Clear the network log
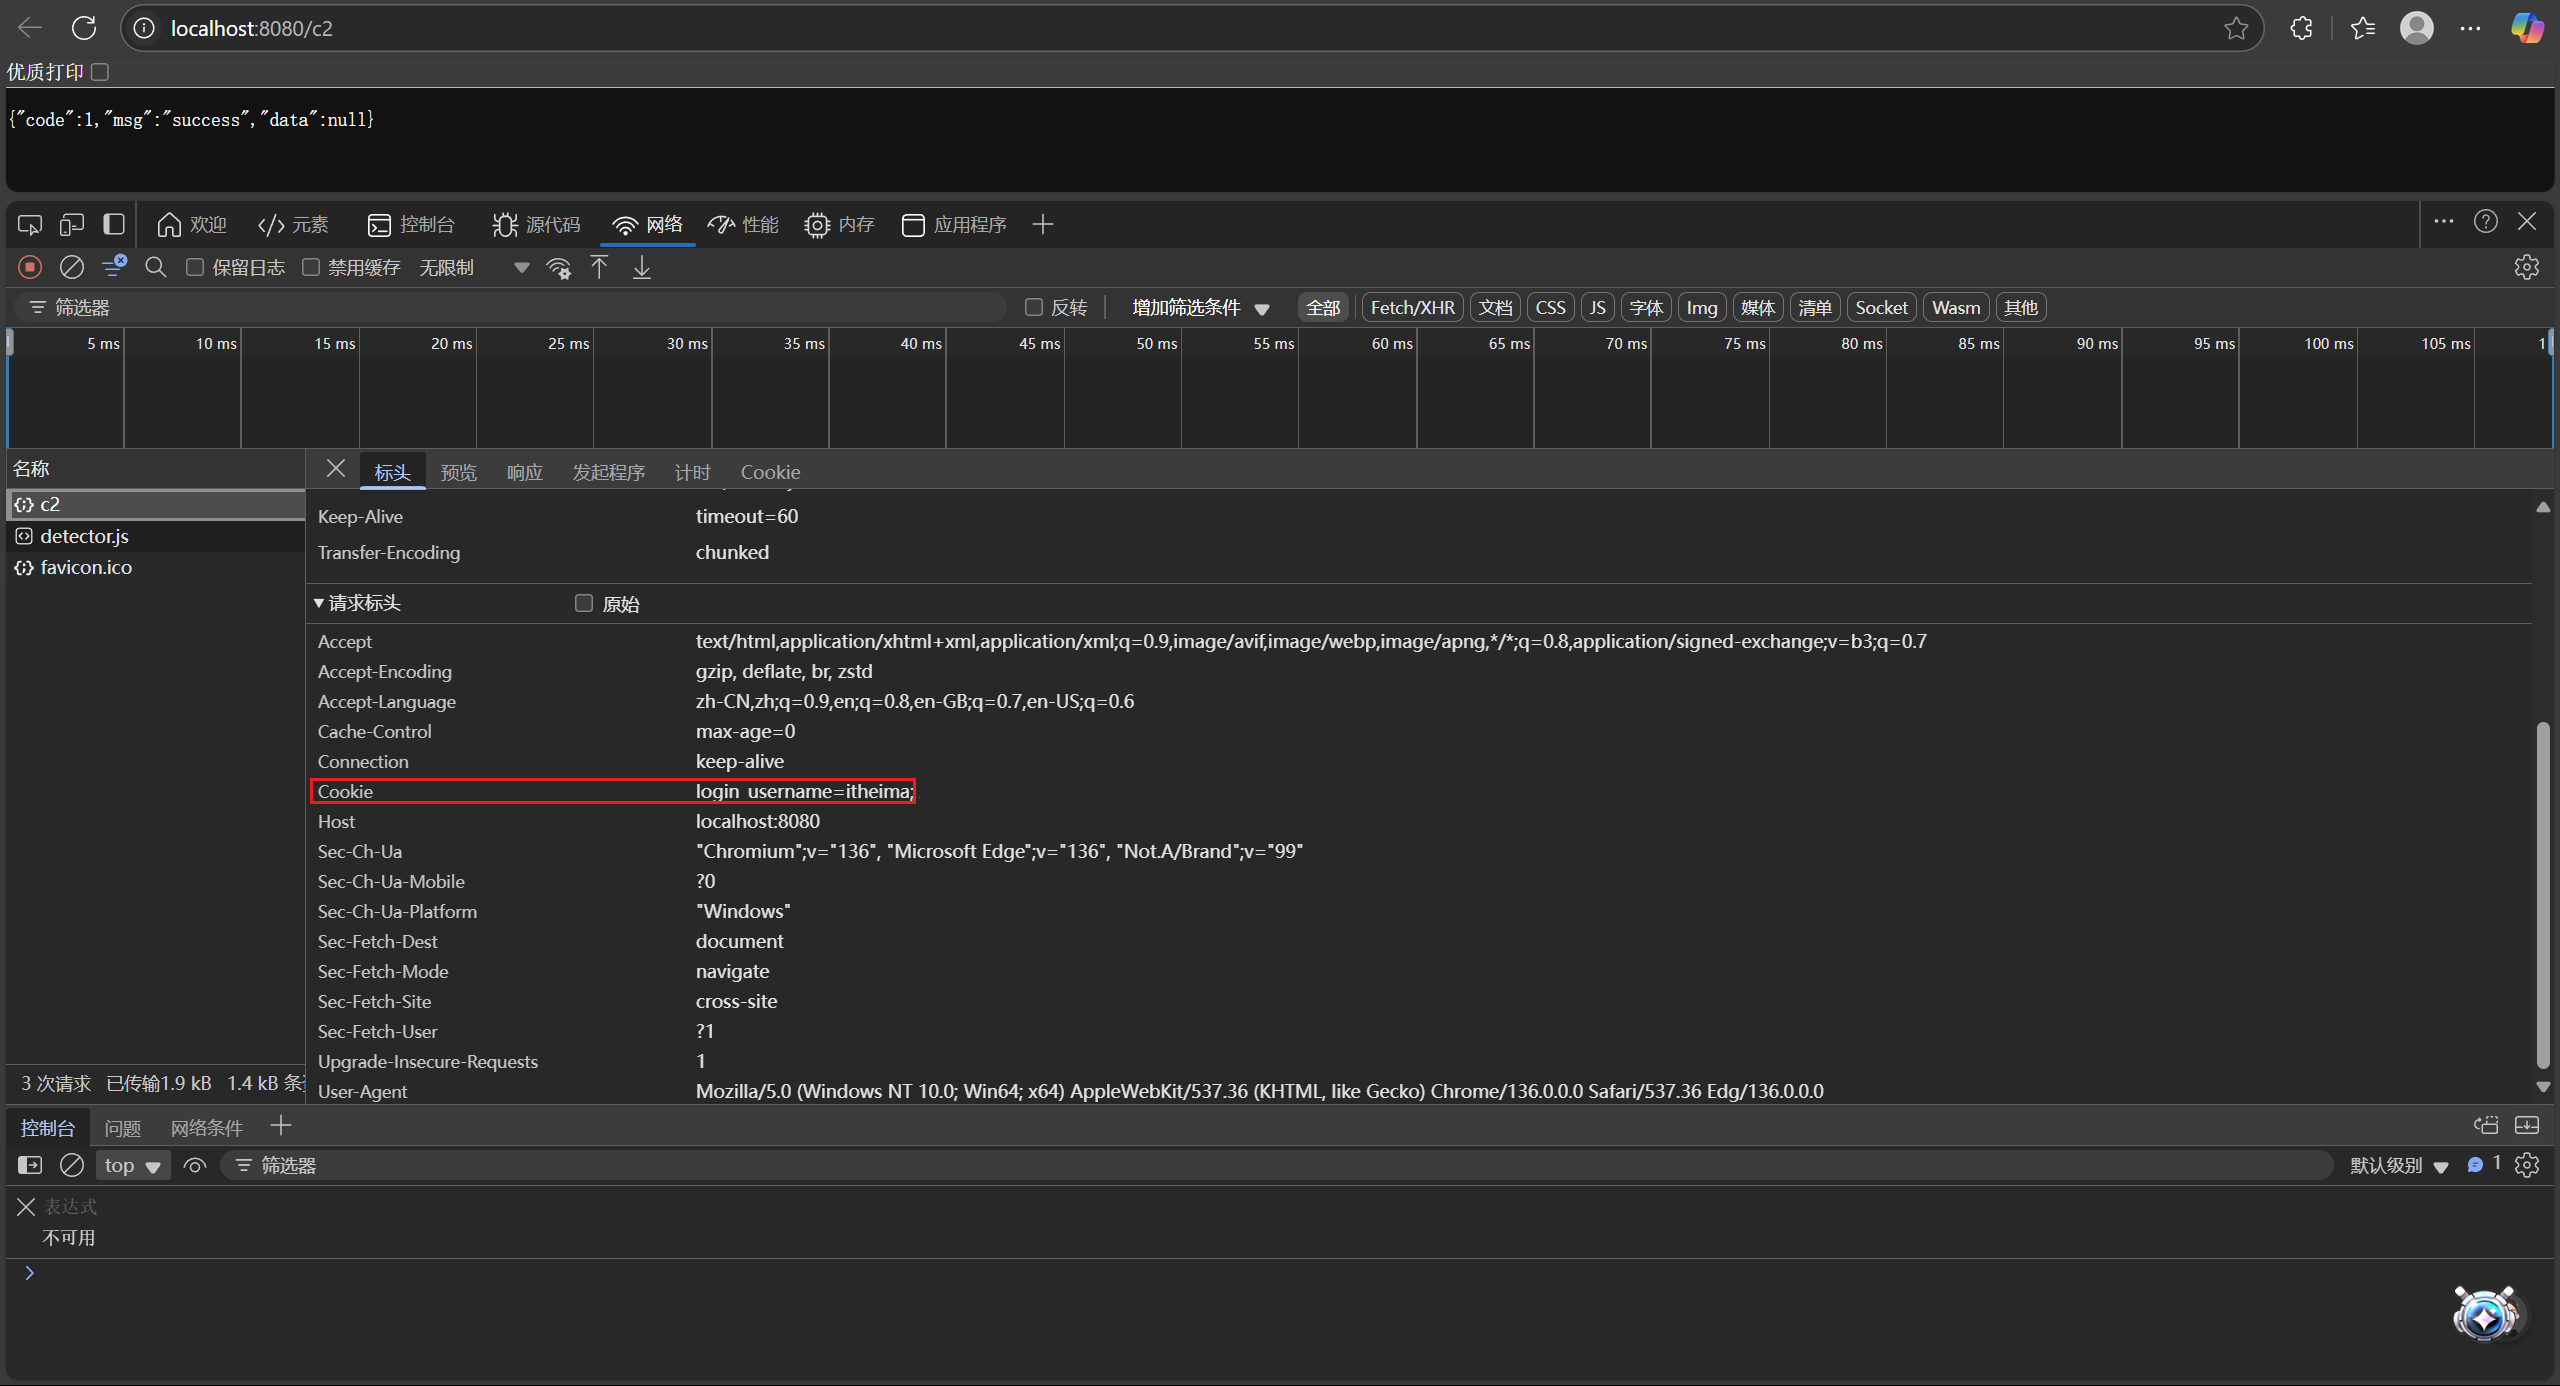 pyautogui.click(x=72, y=267)
